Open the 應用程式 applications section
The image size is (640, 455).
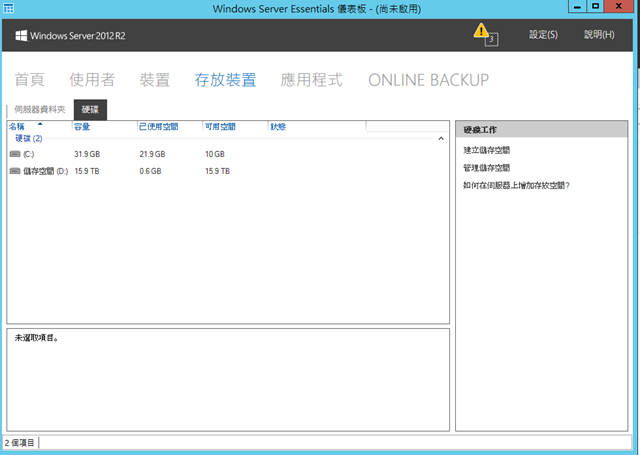click(311, 80)
